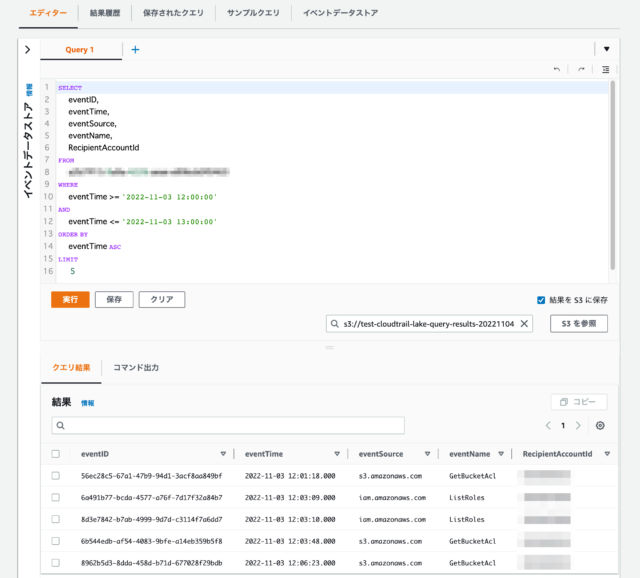640x578 pixels.
Task: Select row with eventID starting 56ec28c5
Action: 56,476
